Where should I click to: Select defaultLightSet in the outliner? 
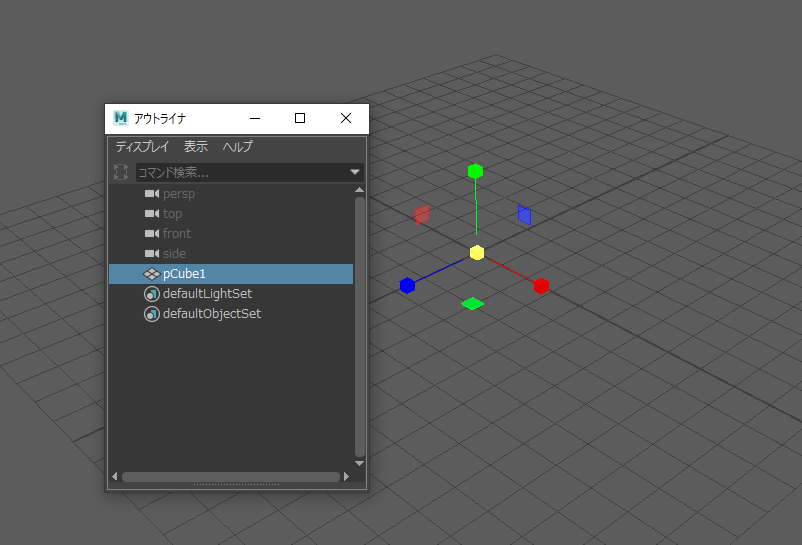231,294
